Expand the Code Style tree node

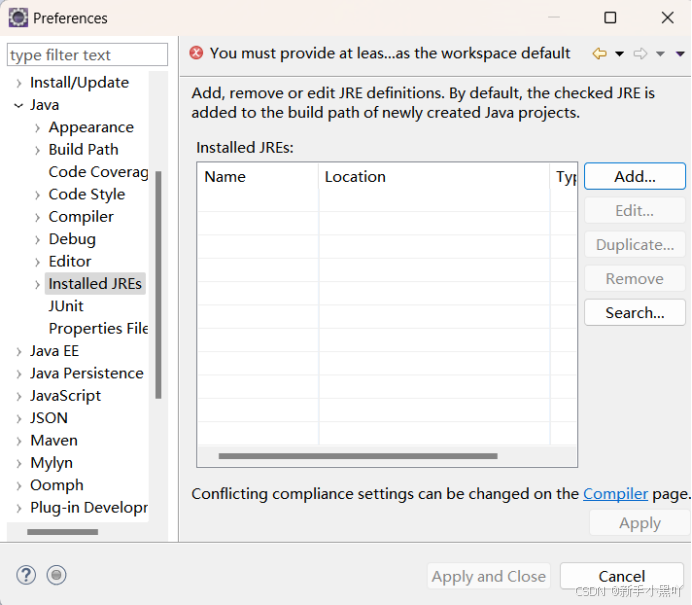click(38, 195)
